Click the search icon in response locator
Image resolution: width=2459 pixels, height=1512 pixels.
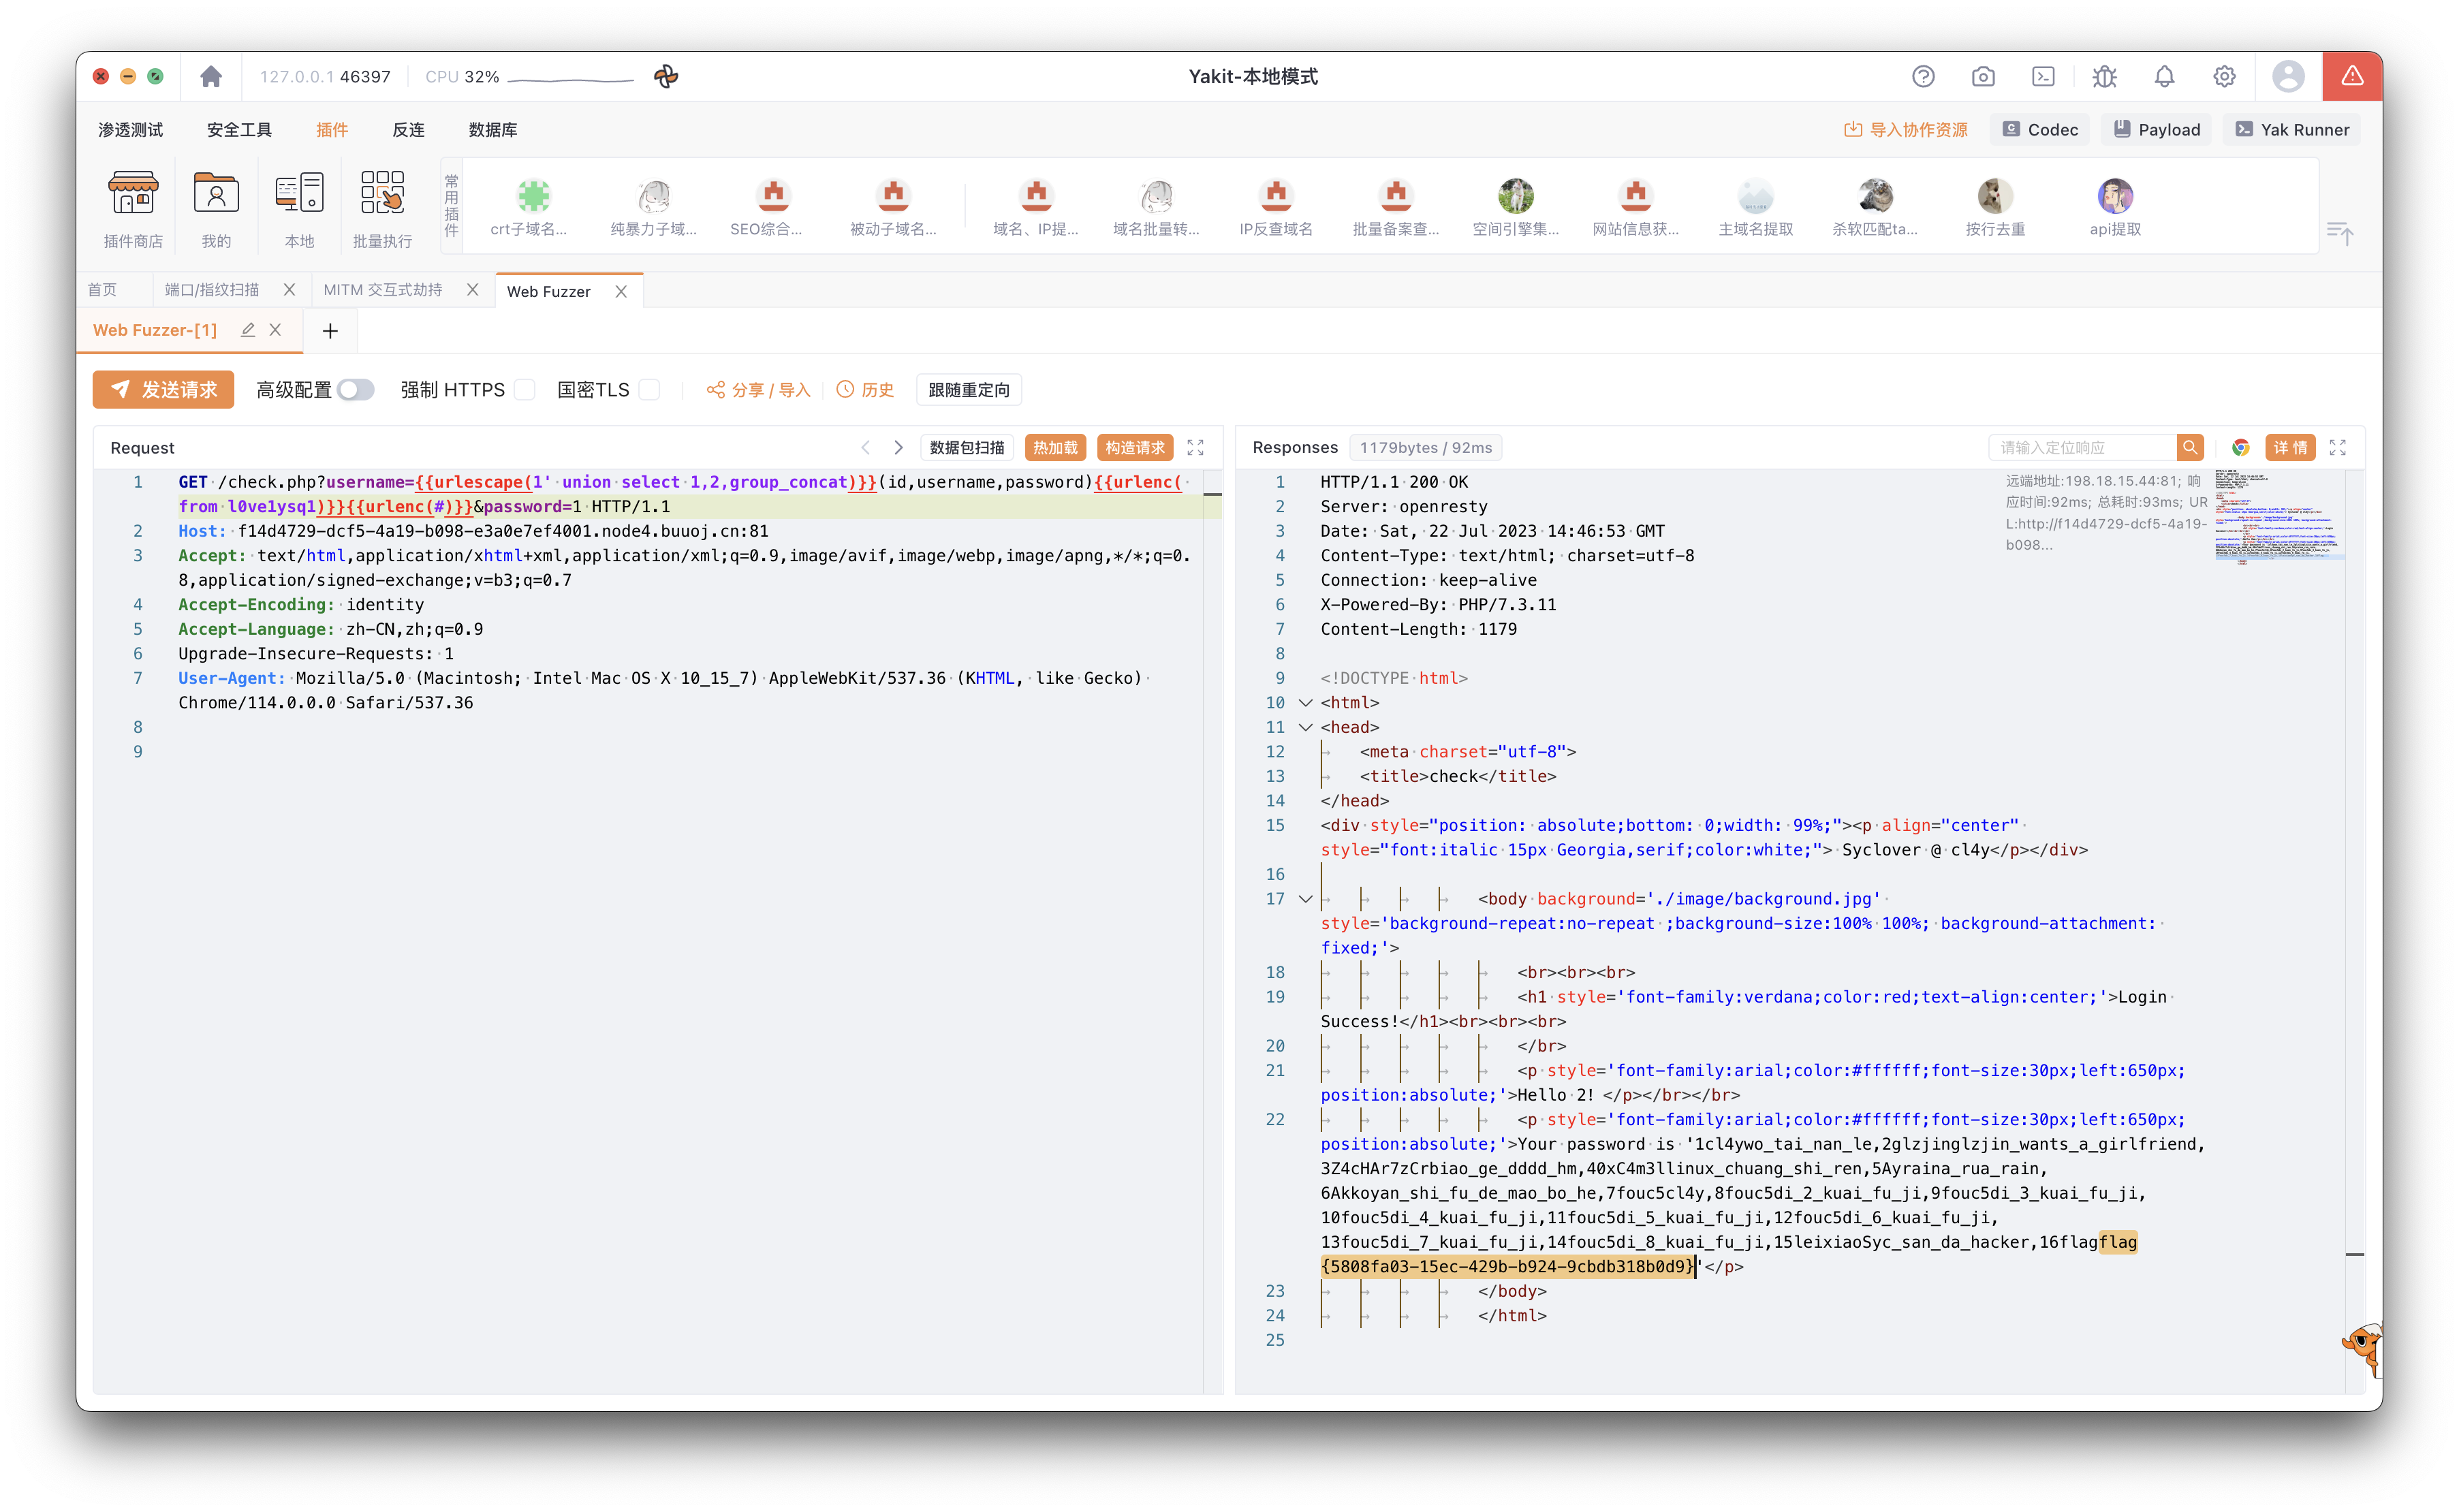(2190, 448)
